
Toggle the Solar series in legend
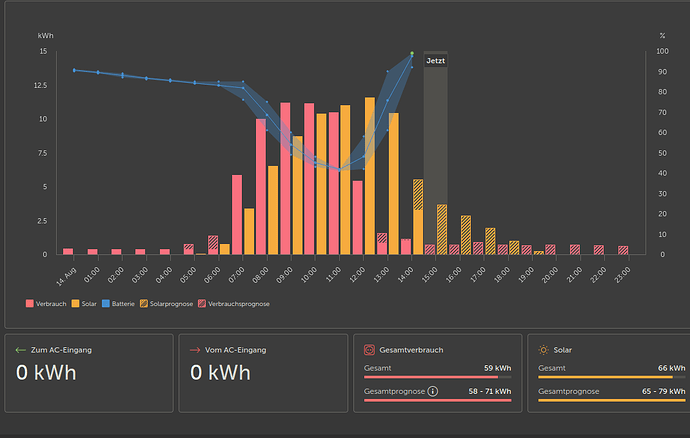pyautogui.click(x=84, y=303)
